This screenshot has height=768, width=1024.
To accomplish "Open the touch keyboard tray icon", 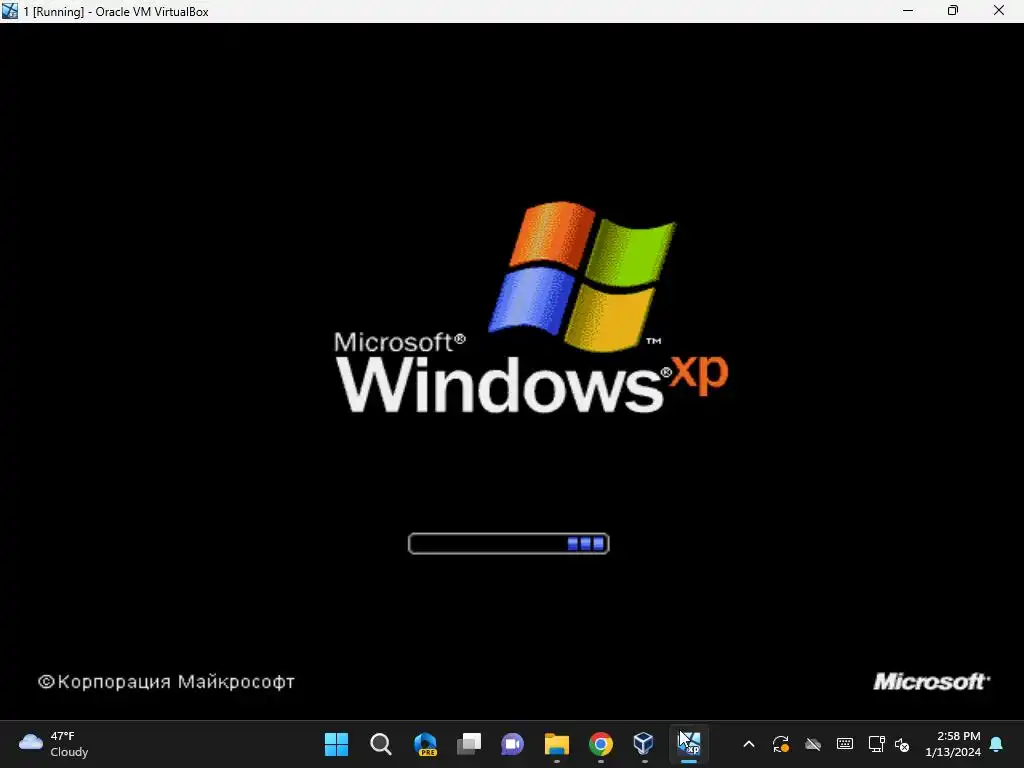I will (x=844, y=744).
